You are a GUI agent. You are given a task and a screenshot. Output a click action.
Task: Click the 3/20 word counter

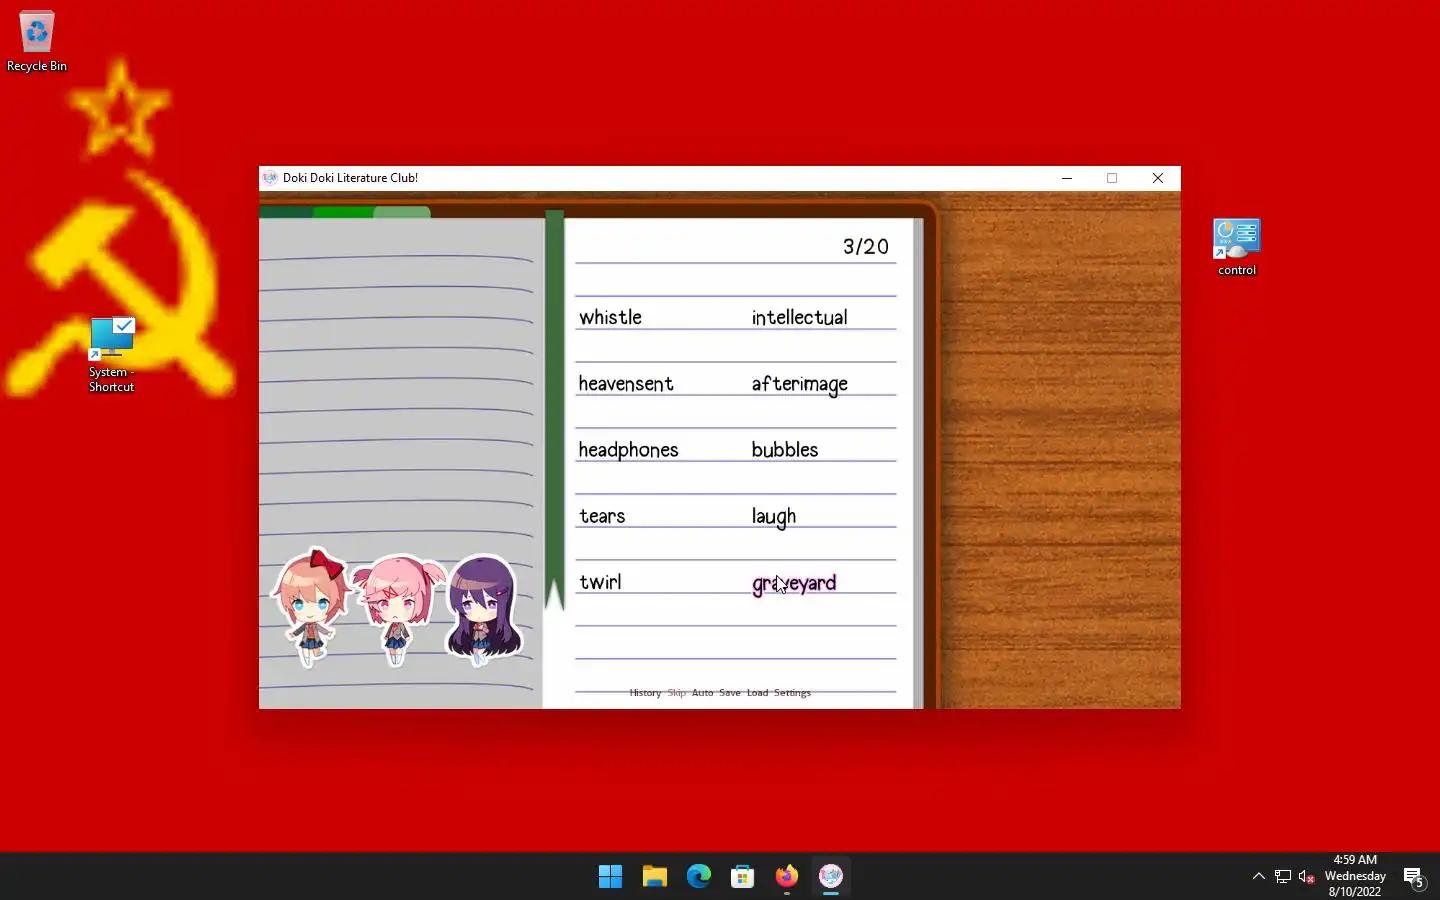(865, 247)
